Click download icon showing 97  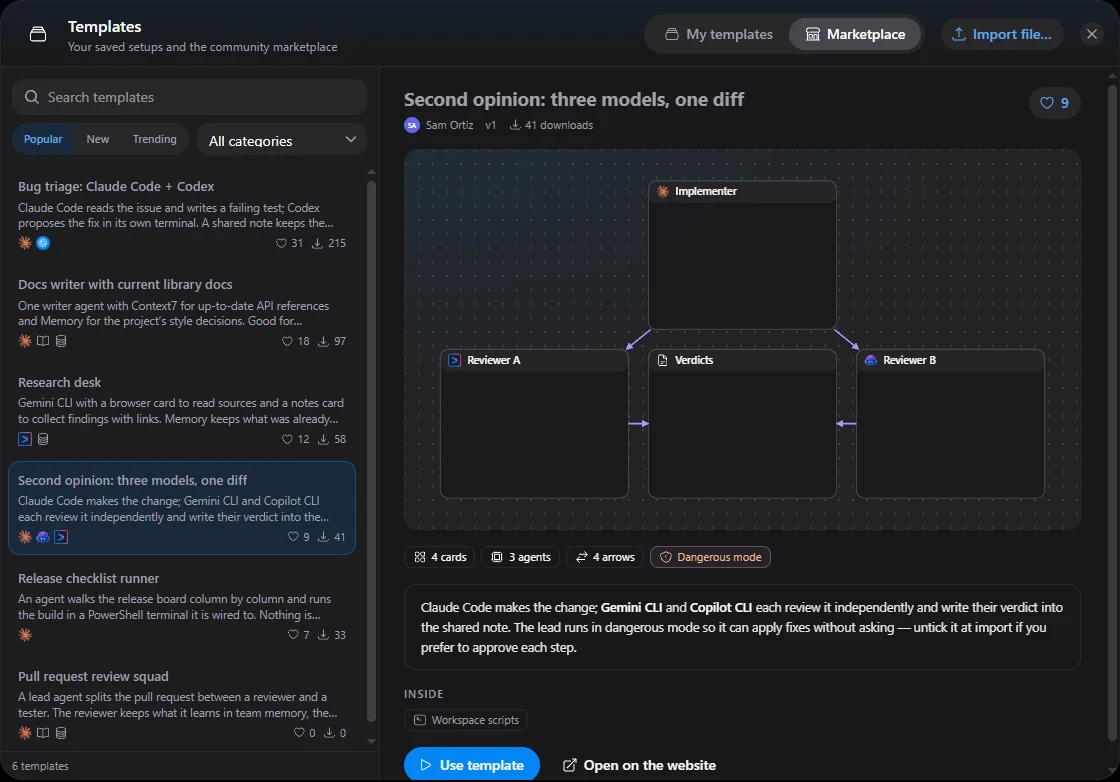pos(323,341)
